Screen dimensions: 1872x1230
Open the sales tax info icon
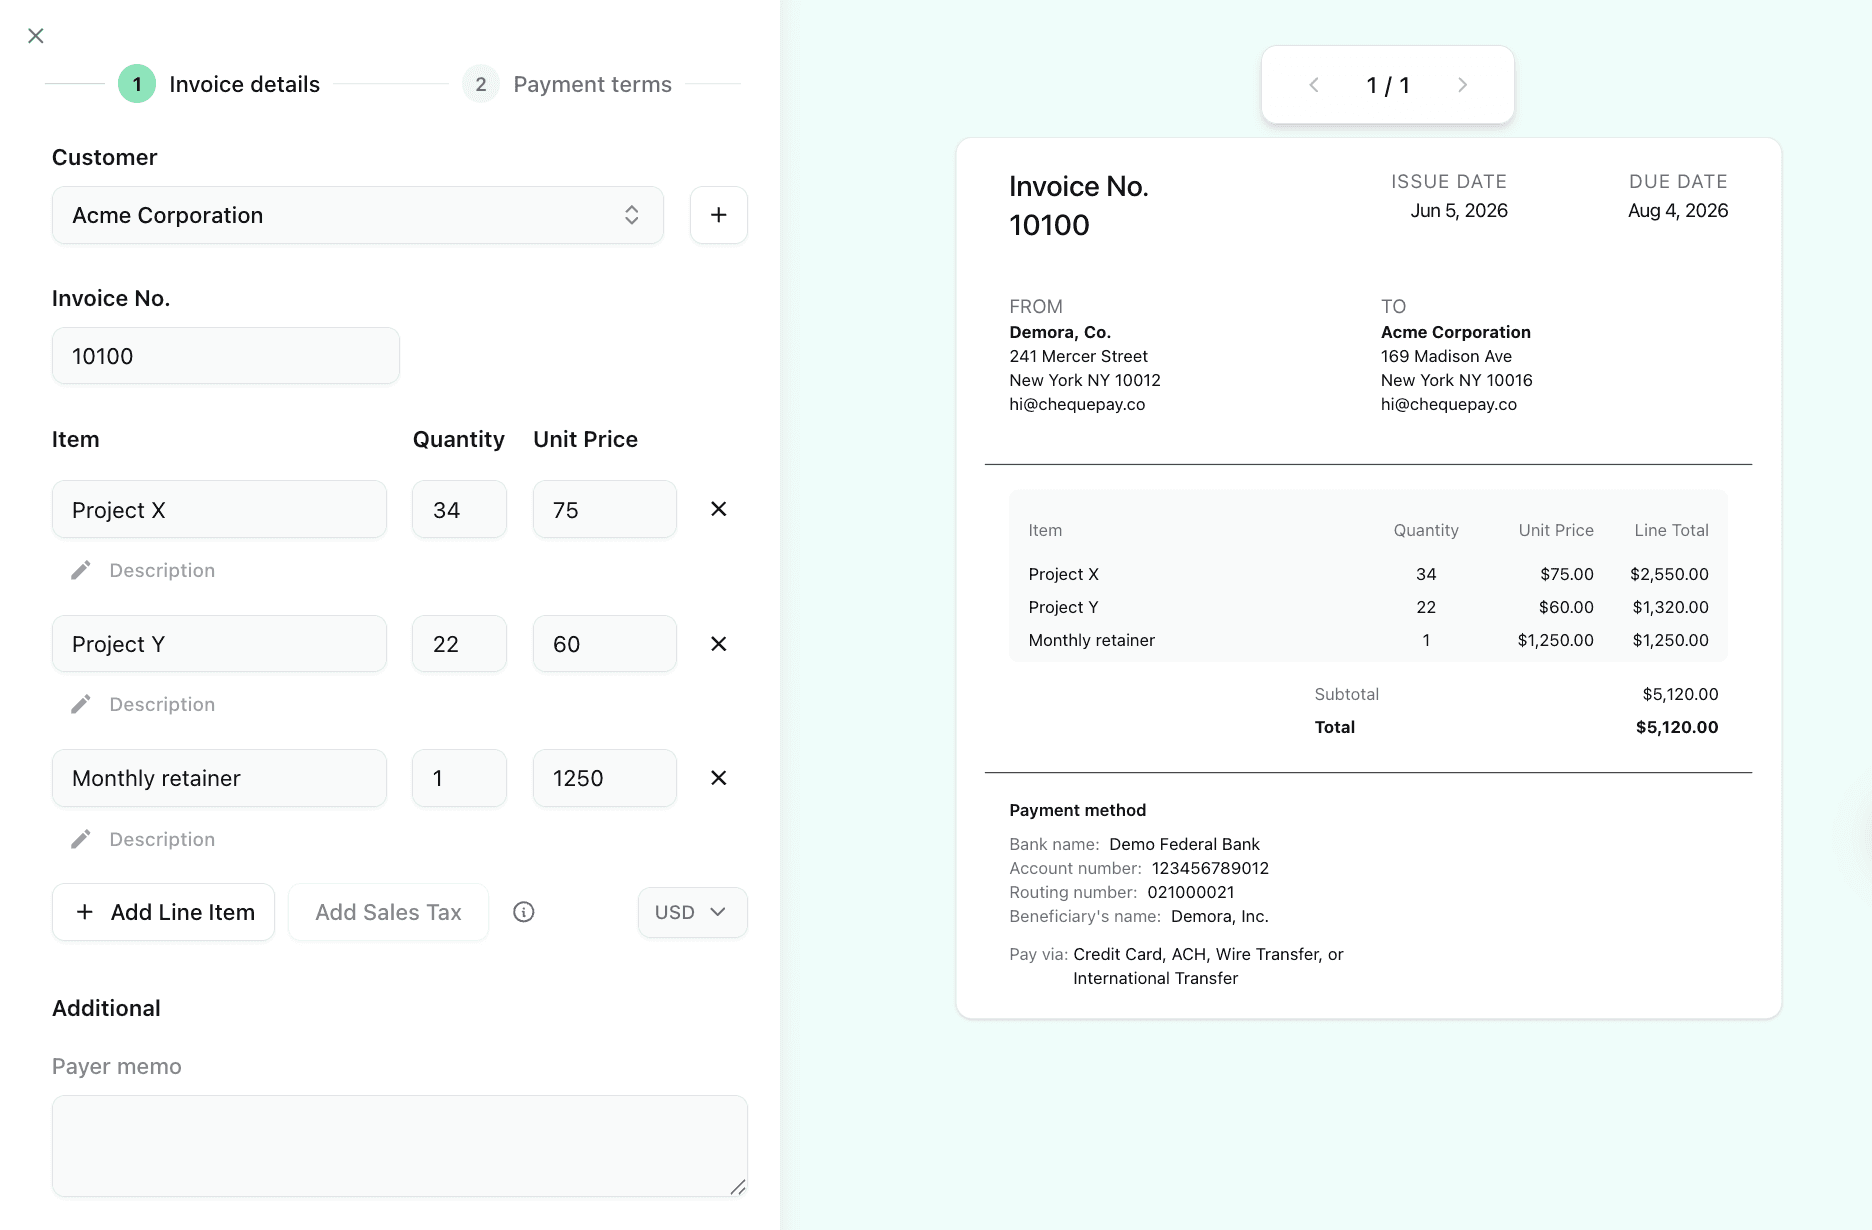point(524,912)
